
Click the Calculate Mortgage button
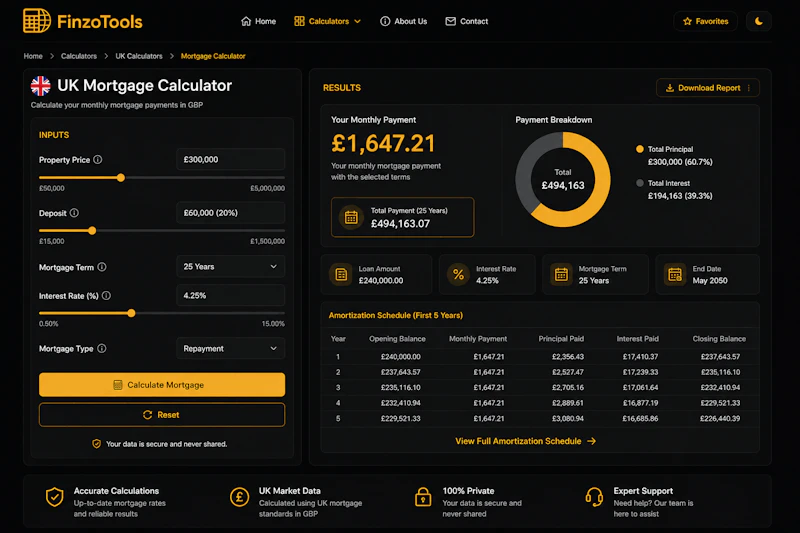click(x=162, y=385)
